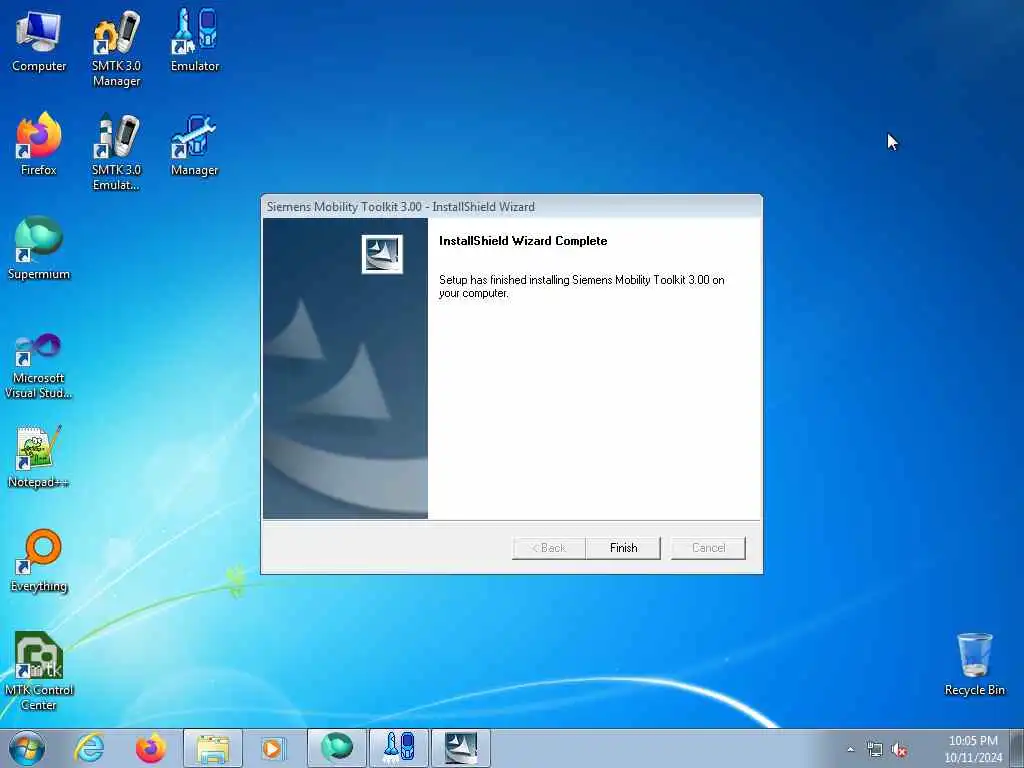The height and width of the screenshot is (768, 1024).
Task: Select the Everything search desktop shortcut
Action: pos(39,560)
